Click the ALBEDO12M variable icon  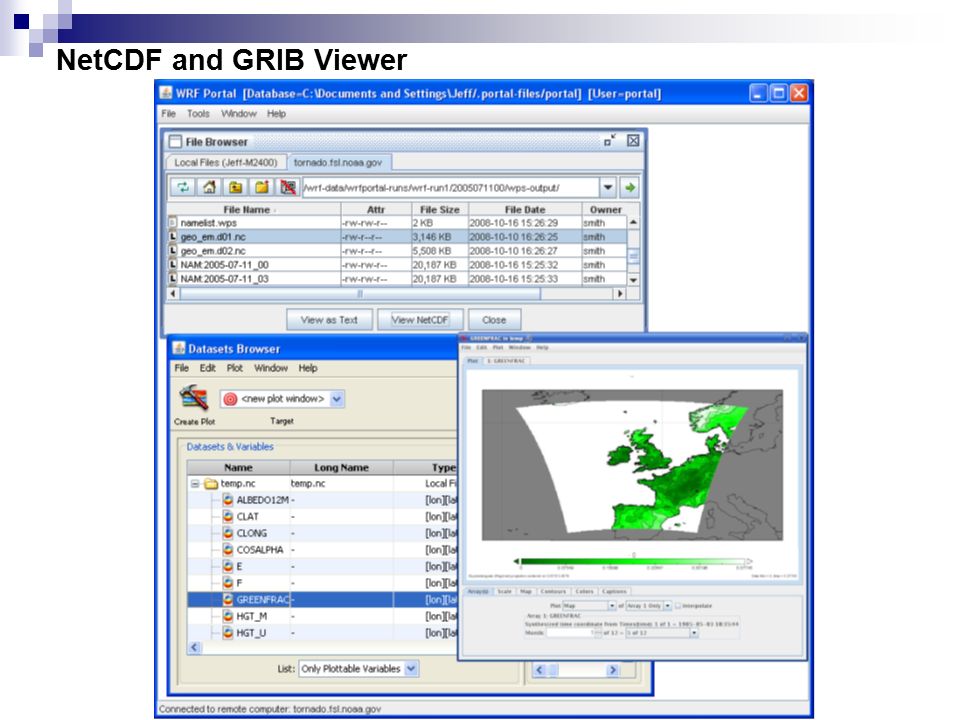[228, 500]
